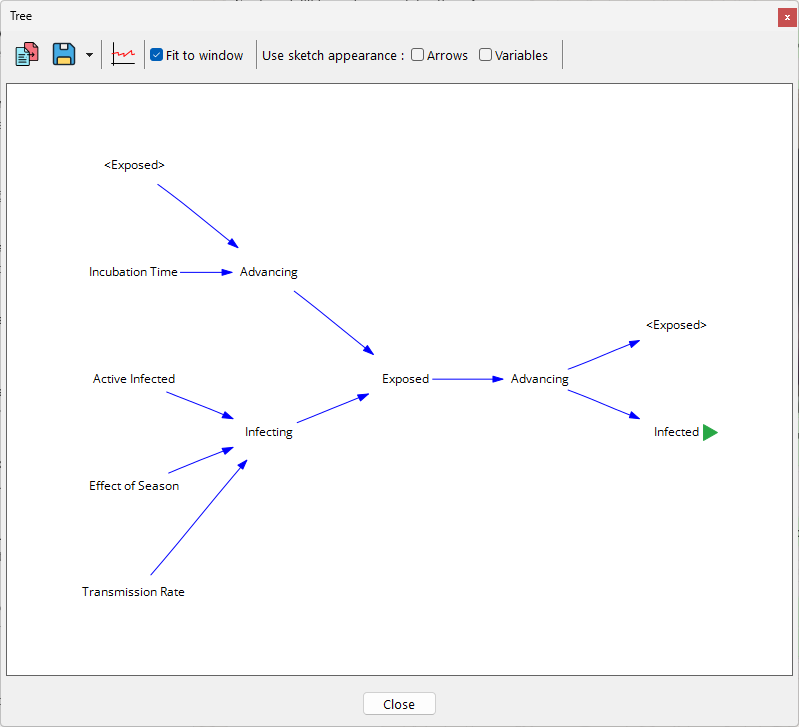This screenshot has height=727, width=799.
Task: Select the central Exposed node
Action: (x=405, y=379)
